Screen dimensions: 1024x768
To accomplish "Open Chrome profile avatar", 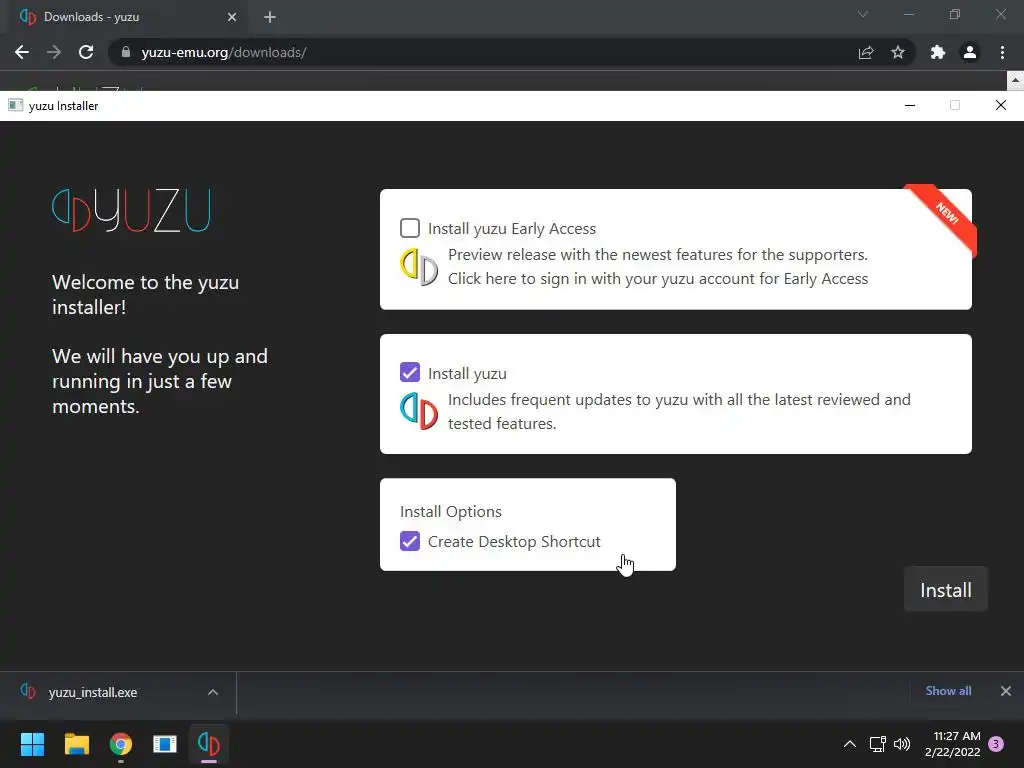I will [970, 52].
